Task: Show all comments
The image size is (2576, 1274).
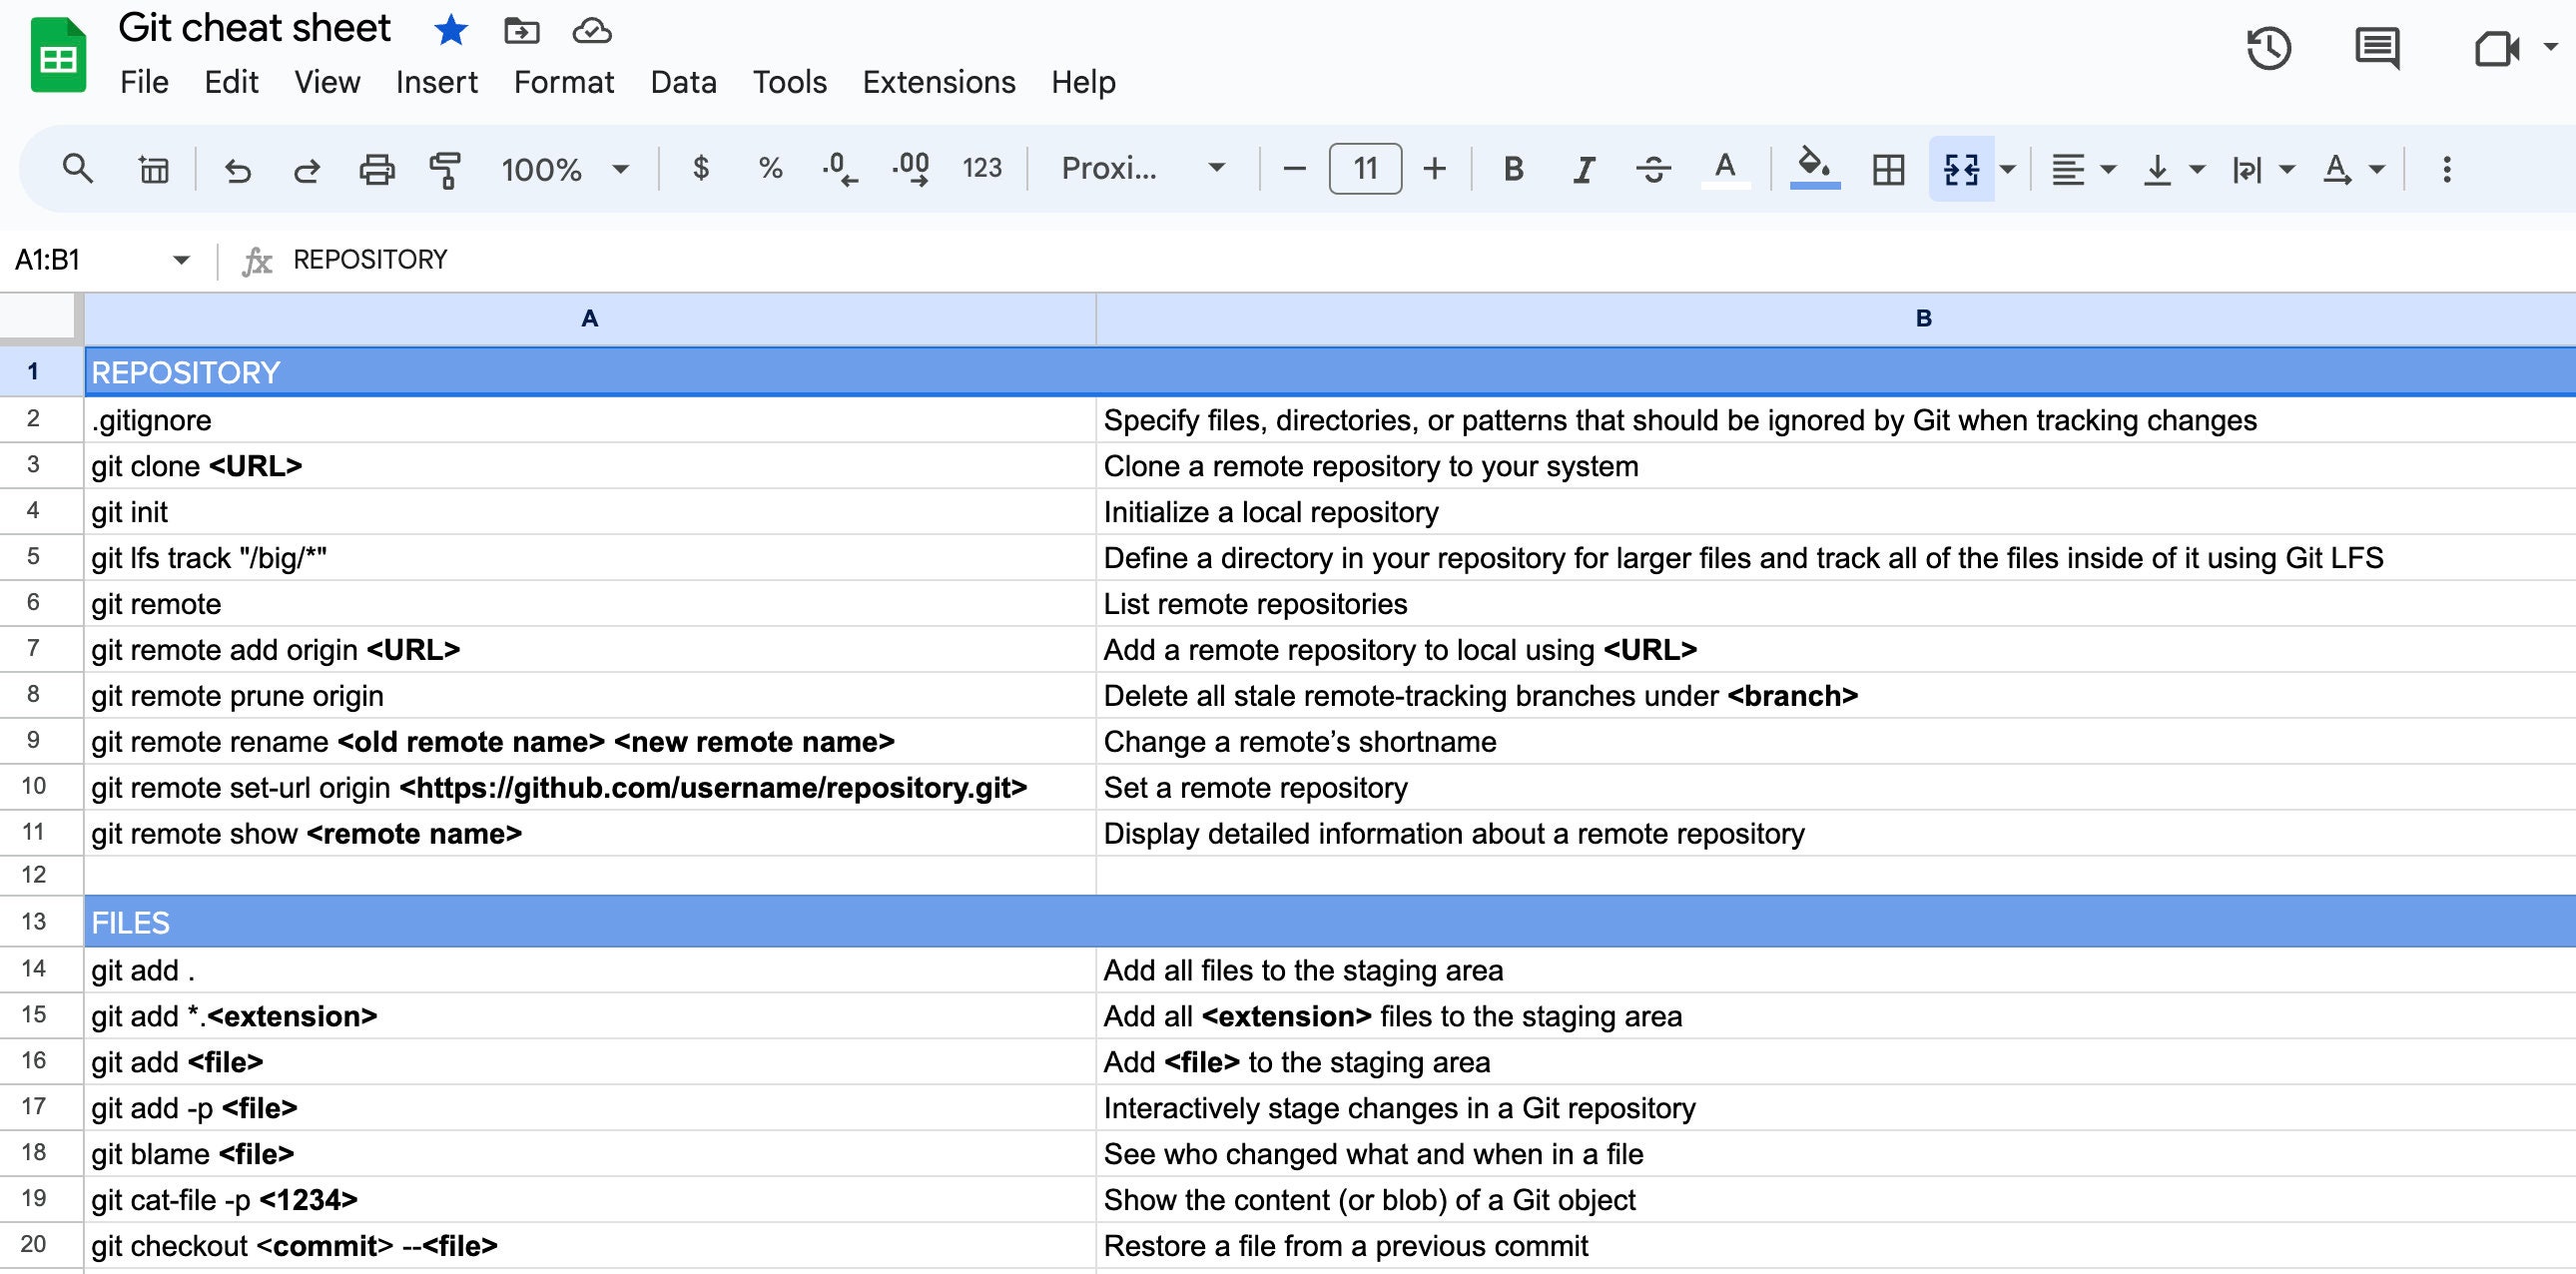Action: click(2376, 48)
